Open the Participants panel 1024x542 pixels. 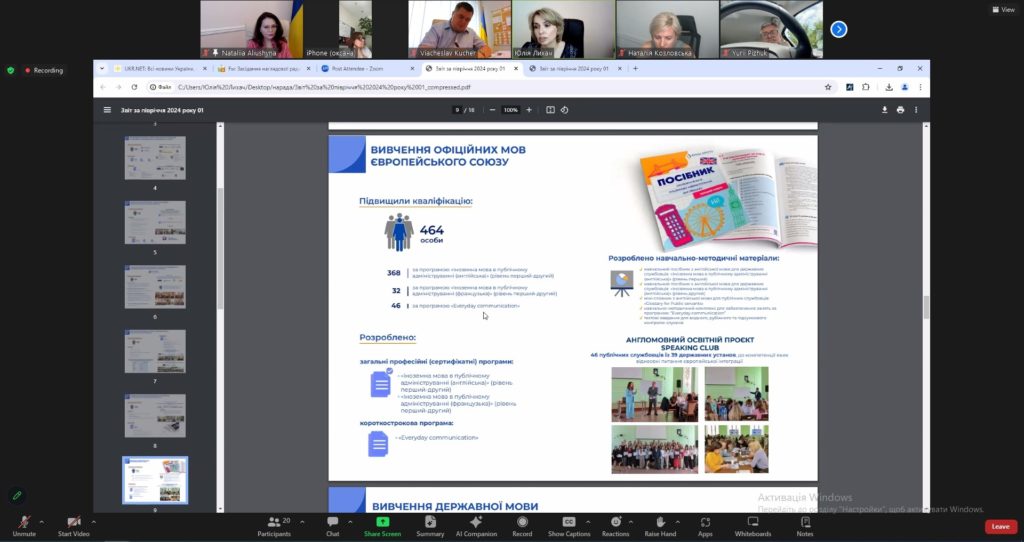click(x=274, y=526)
